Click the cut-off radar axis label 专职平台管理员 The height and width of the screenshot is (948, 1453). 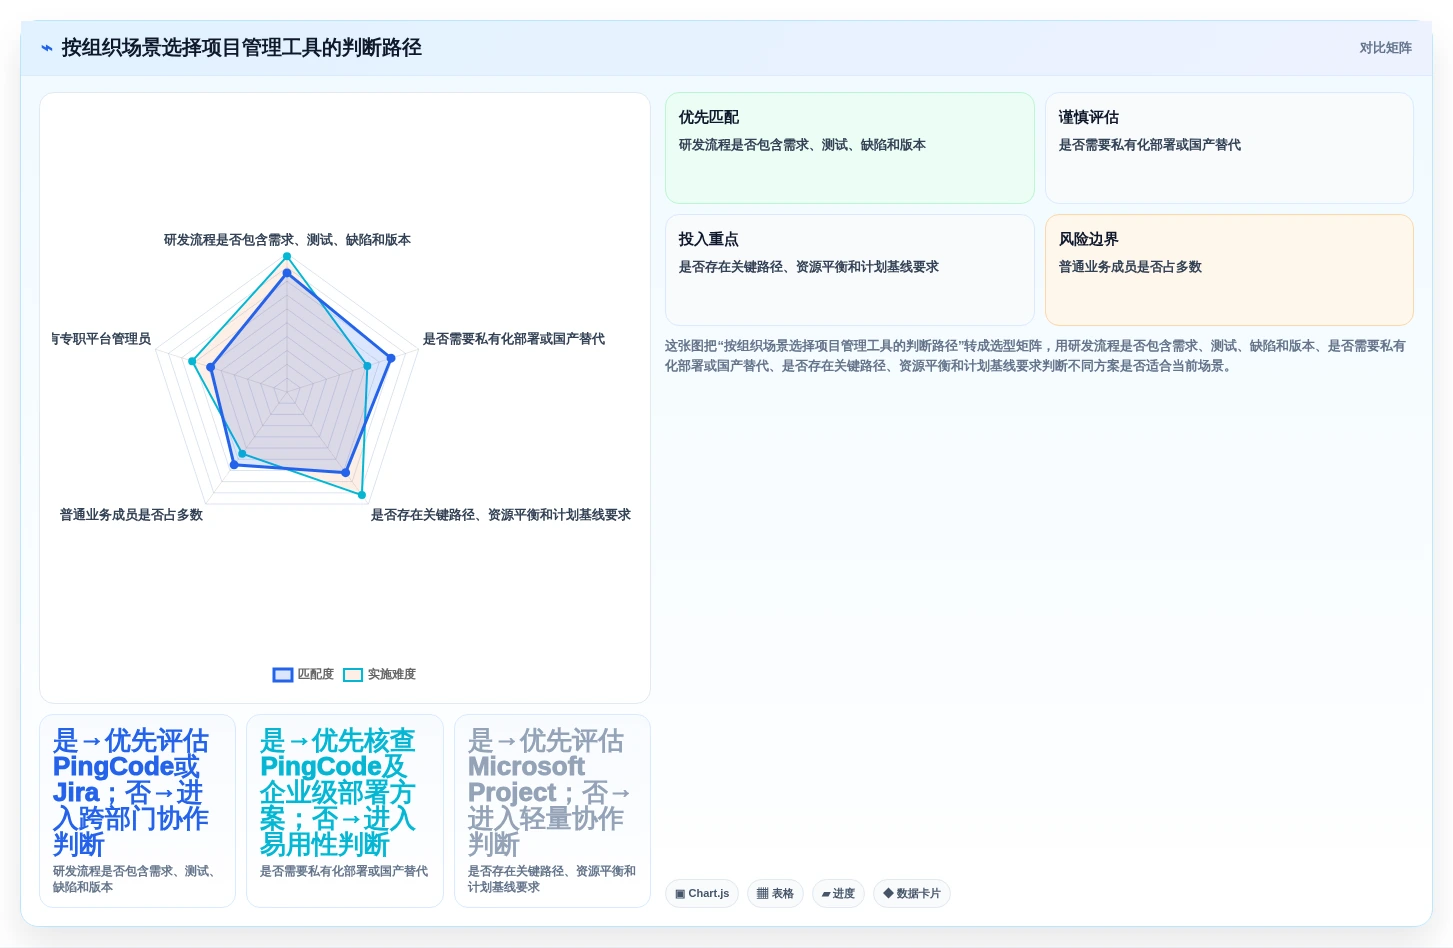[101, 339]
